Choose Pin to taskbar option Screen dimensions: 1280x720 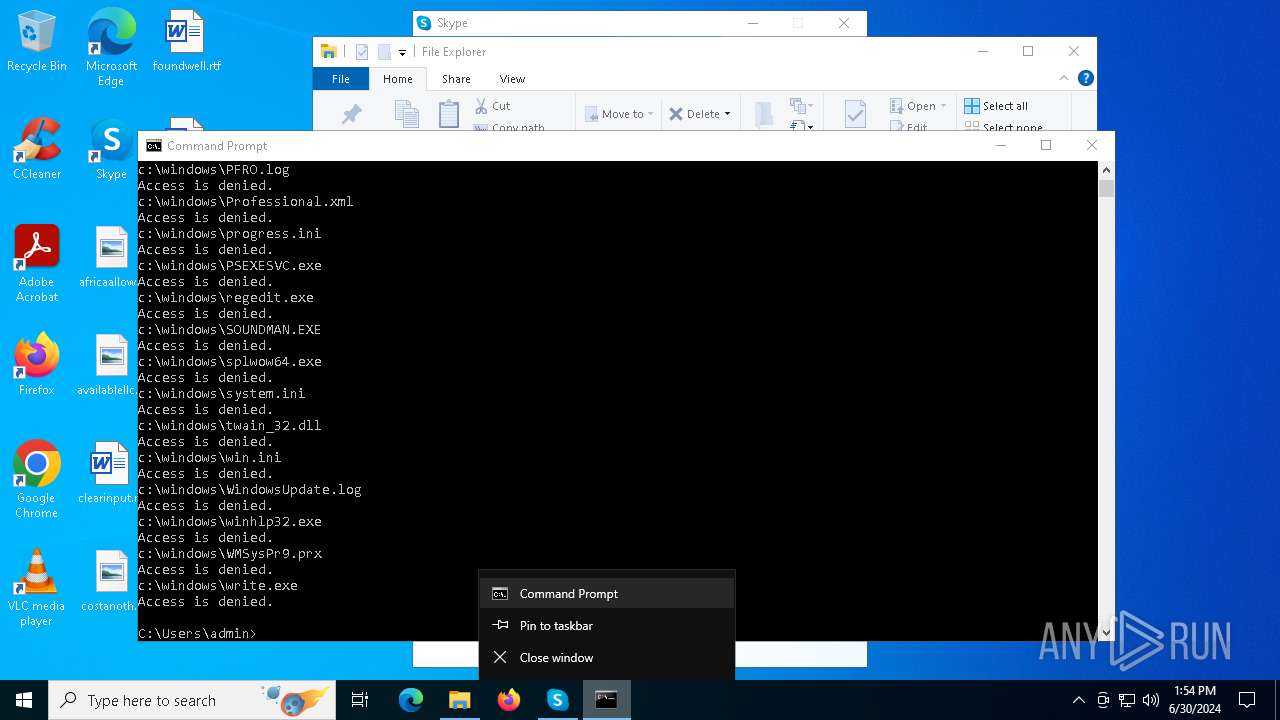pos(607,625)
